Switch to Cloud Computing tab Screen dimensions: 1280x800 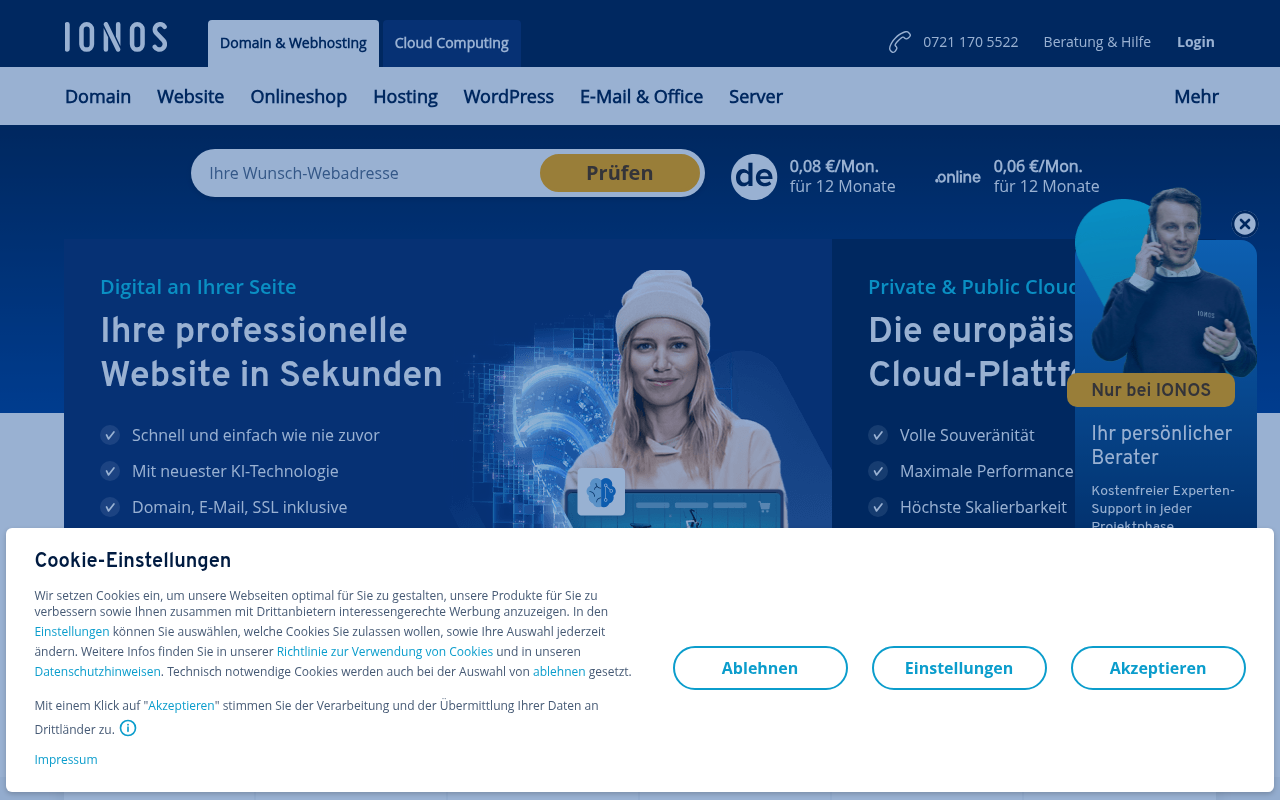[x=451, y=43]
